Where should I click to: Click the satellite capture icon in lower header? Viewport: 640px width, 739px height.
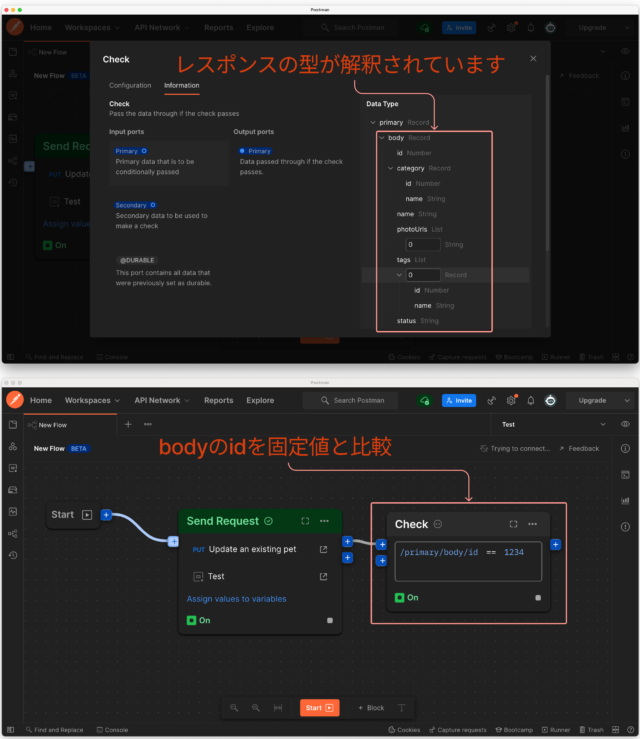click(492, 400)
